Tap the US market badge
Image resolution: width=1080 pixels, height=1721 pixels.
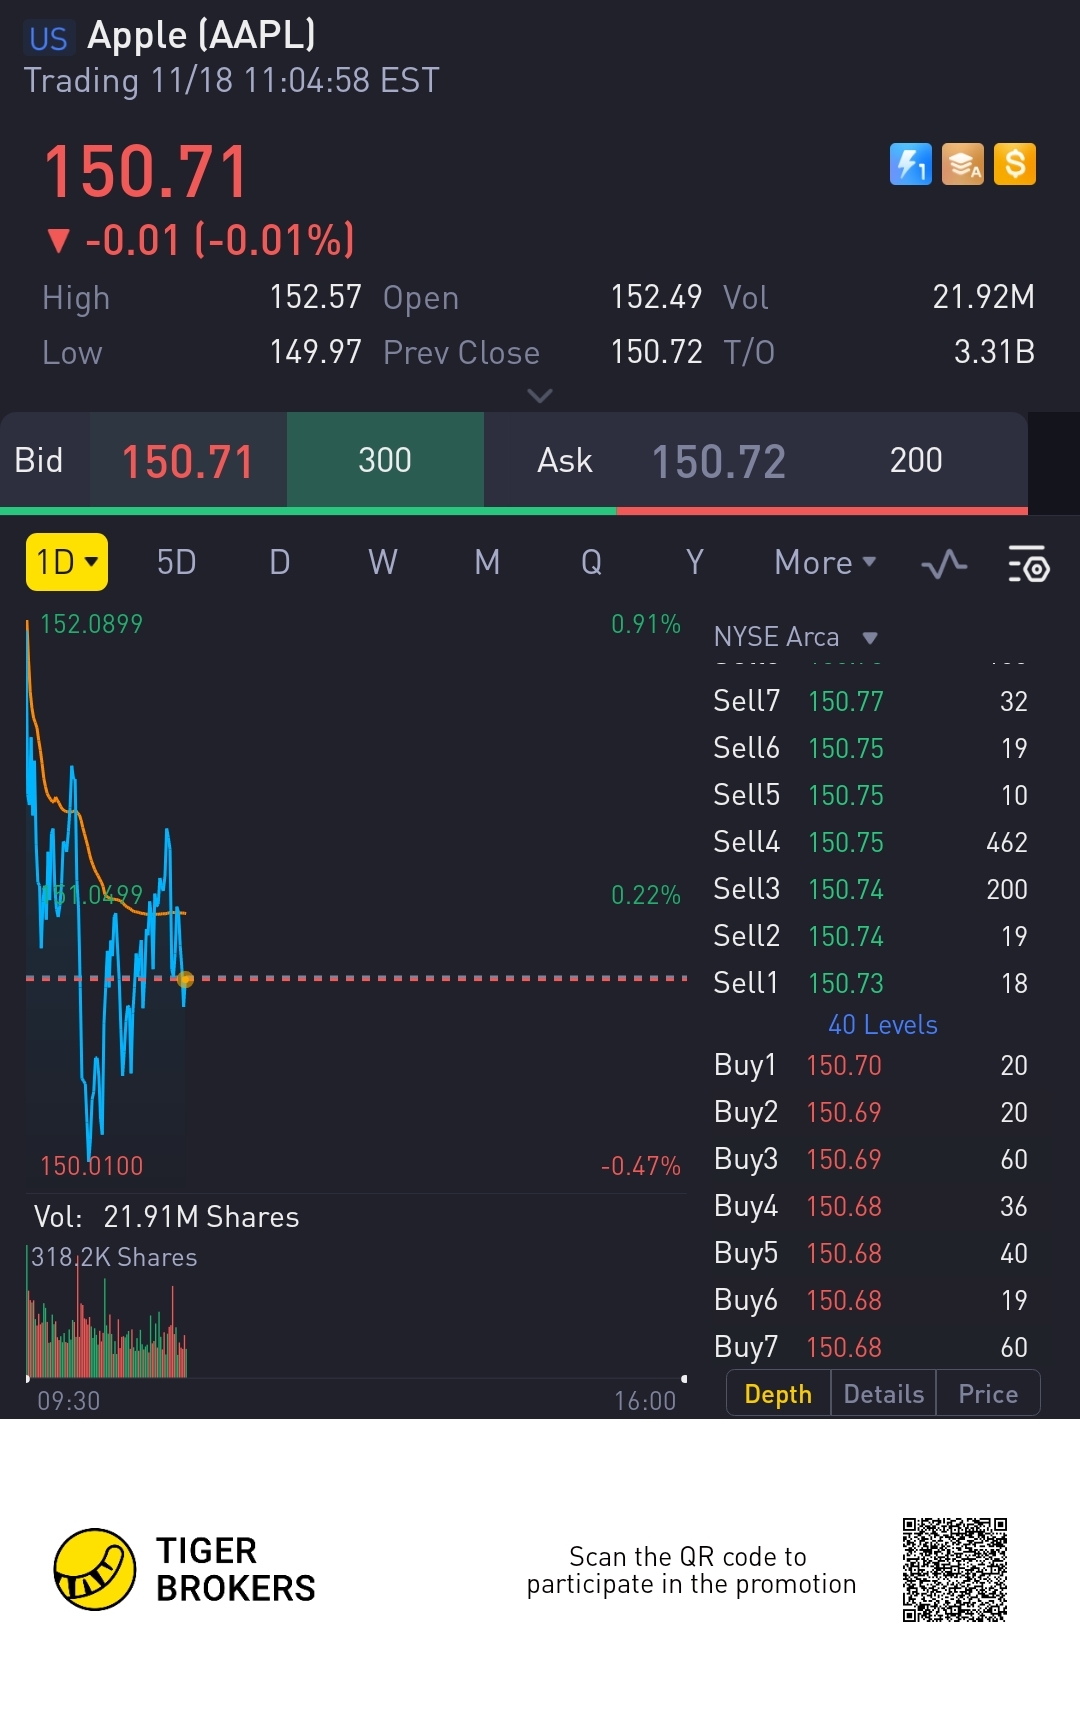[48, 38]
